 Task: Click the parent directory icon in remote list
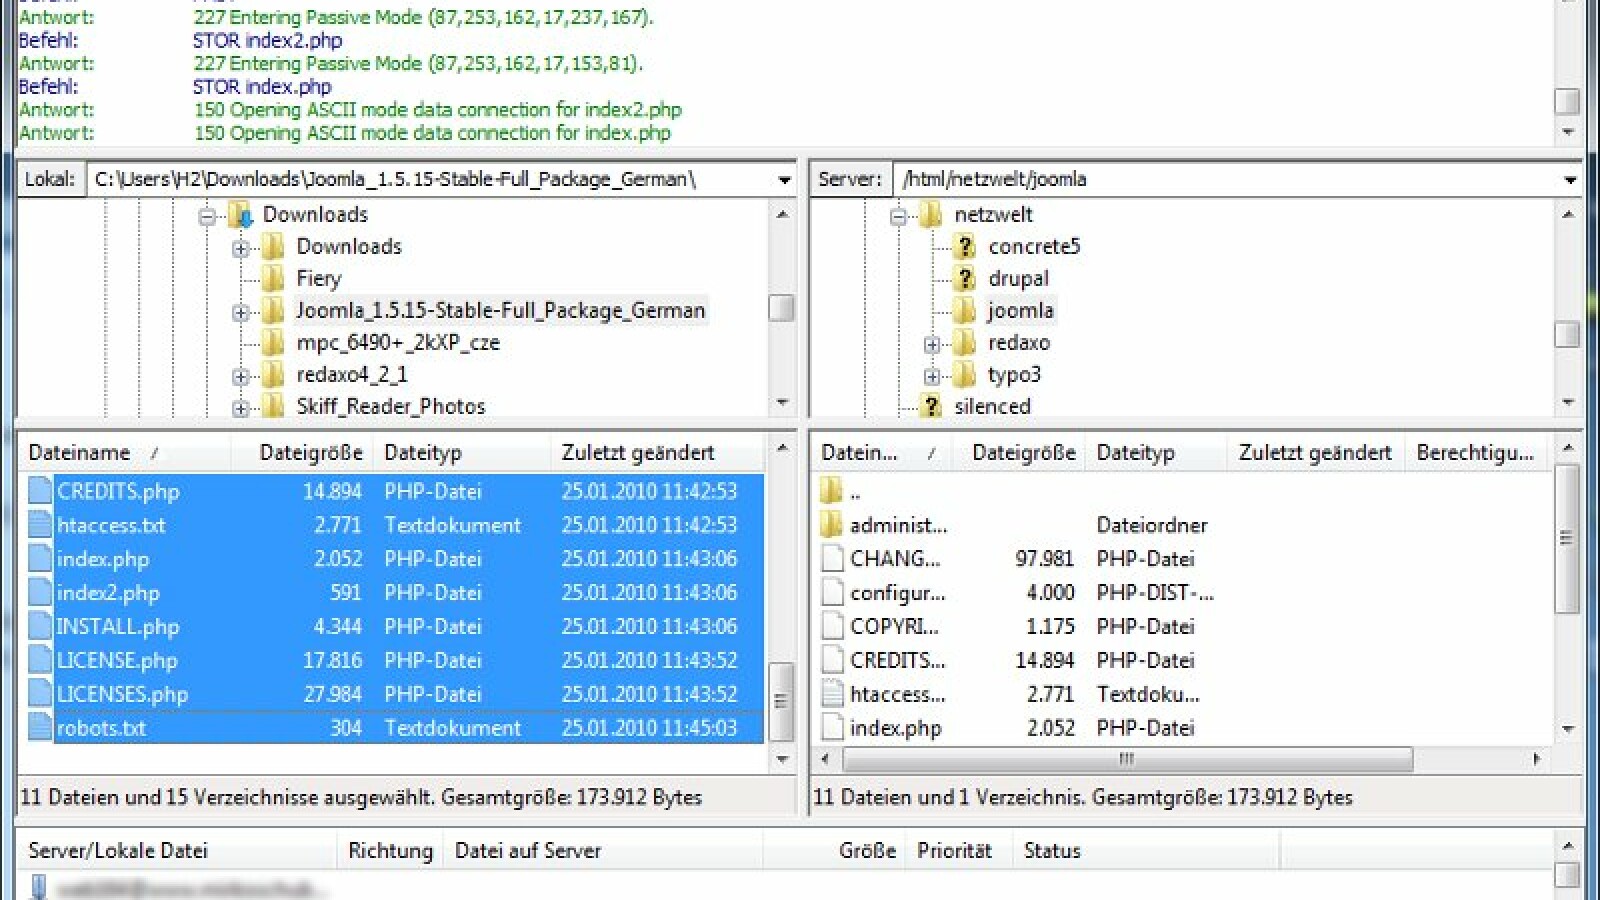[830, 491]
